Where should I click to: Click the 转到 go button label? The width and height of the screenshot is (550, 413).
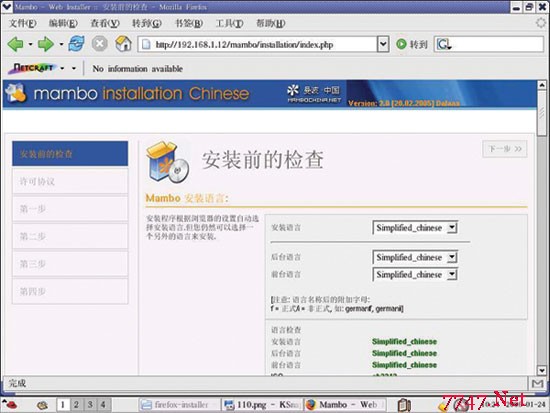418,45
